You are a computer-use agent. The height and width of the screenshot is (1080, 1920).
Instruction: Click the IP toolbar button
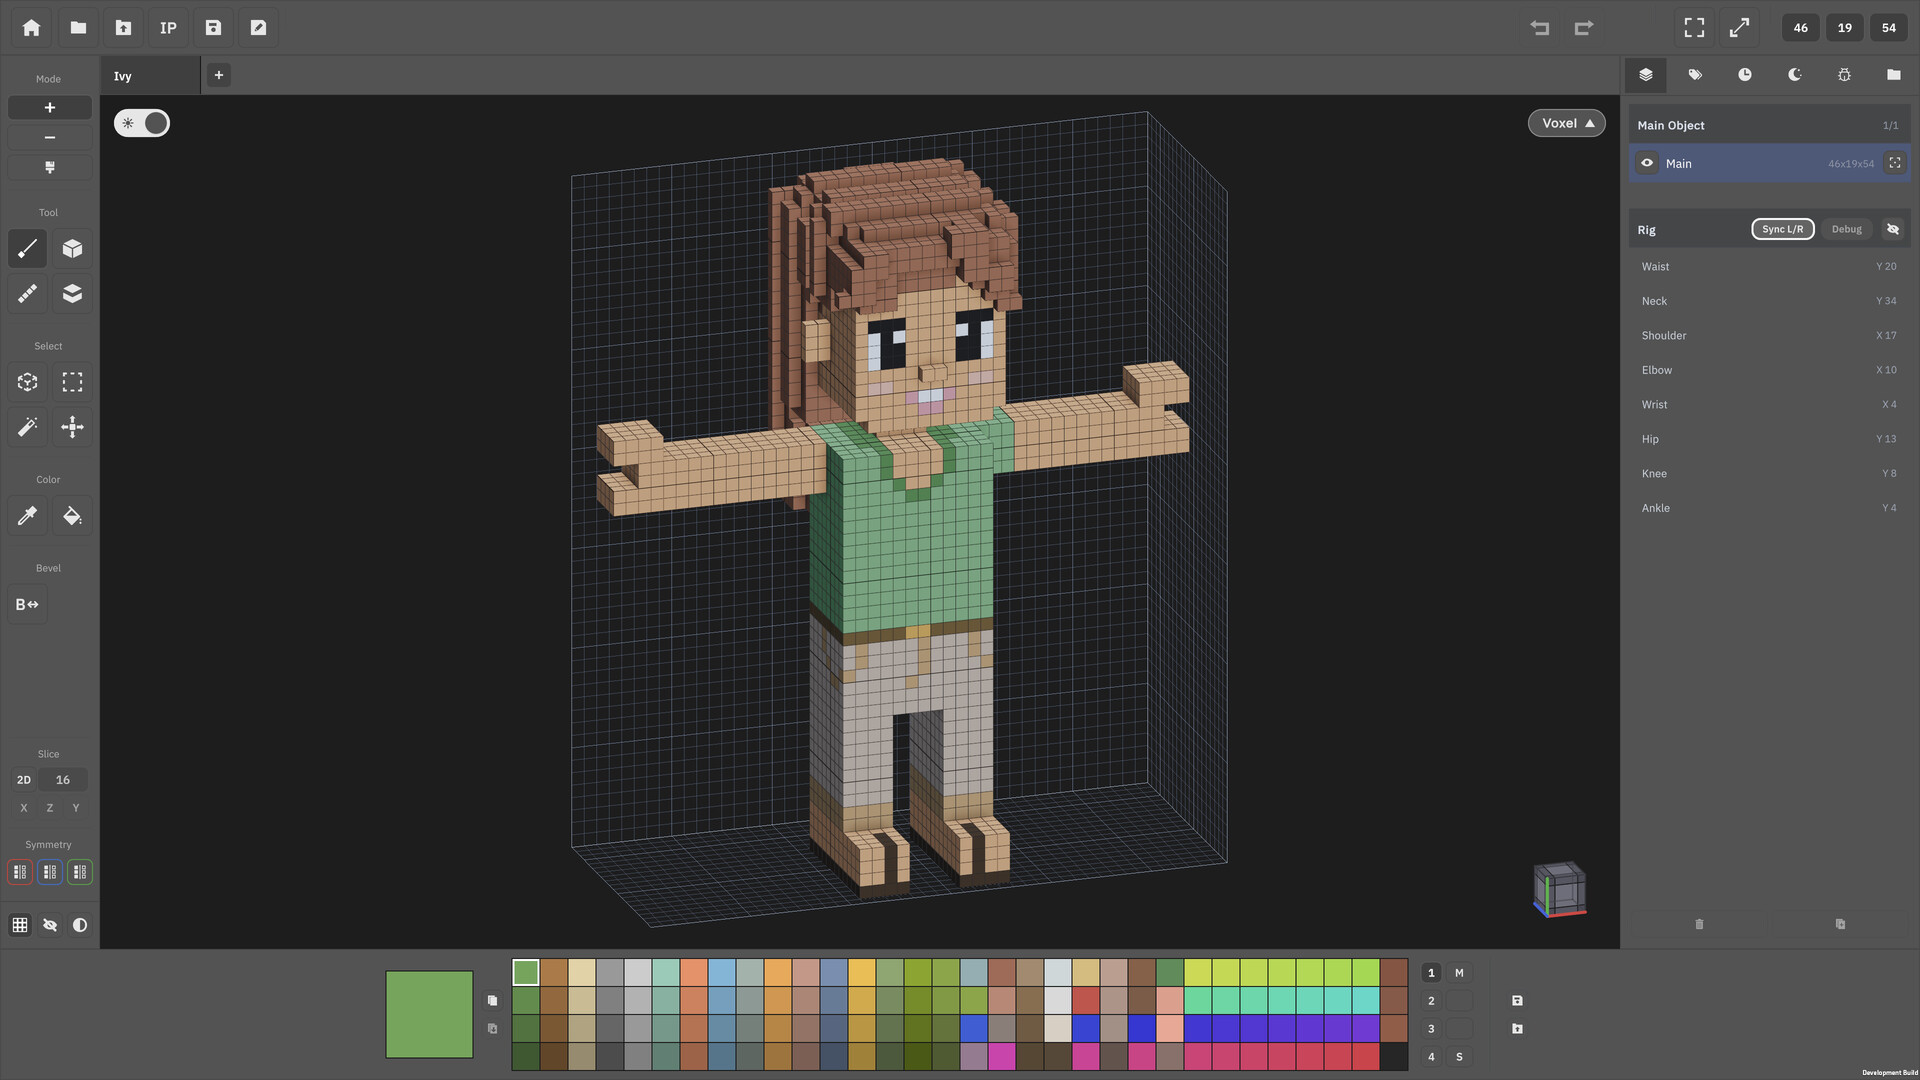168,28
